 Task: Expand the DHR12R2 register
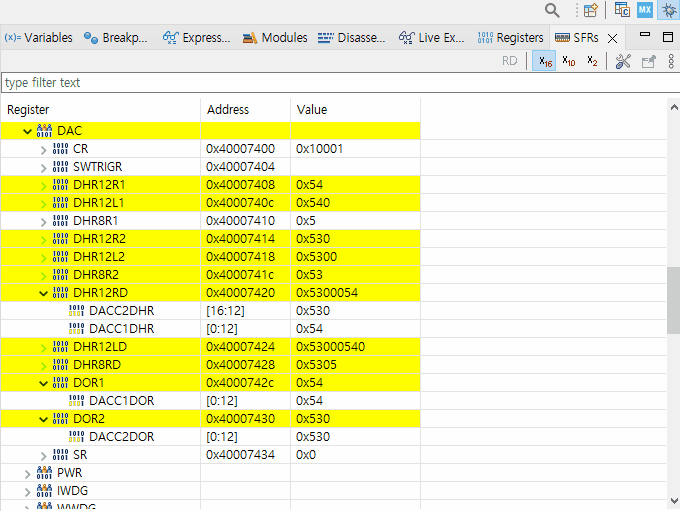pyautogui.click(x=43, y=240)
